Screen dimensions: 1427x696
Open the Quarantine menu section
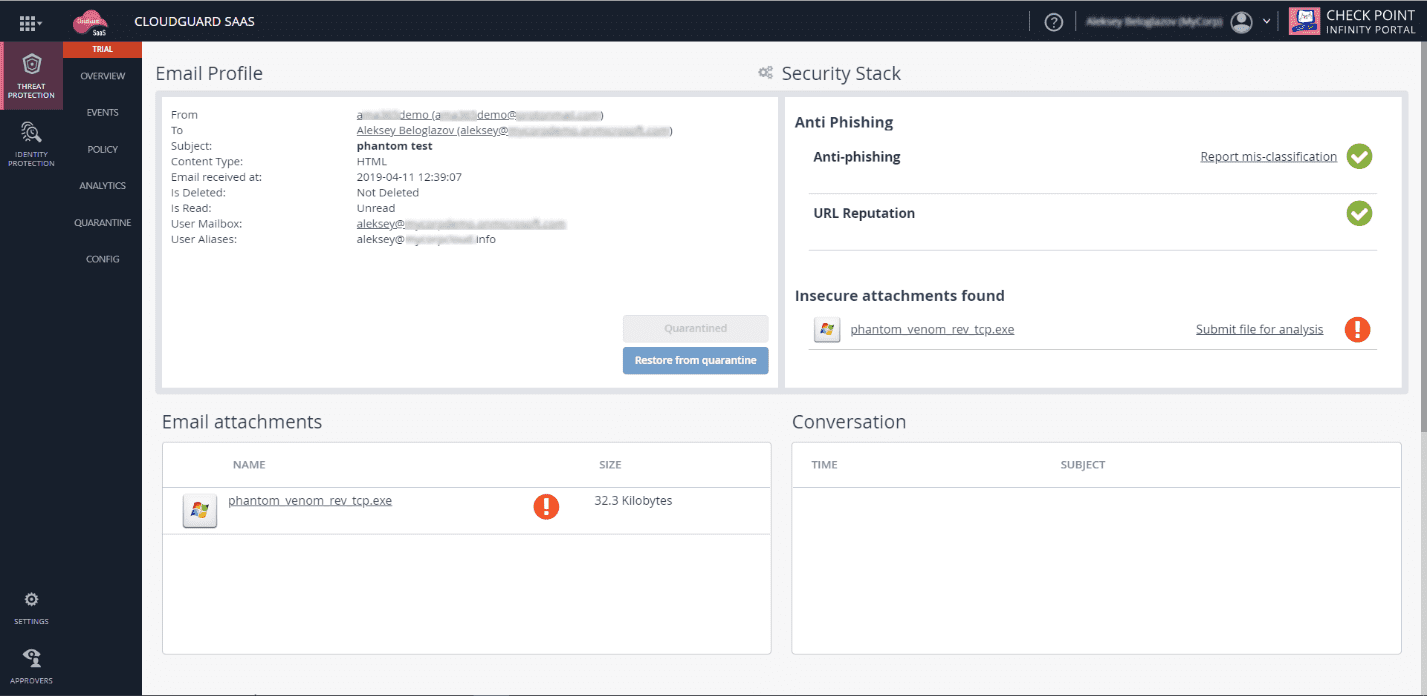tap(102, 223)
